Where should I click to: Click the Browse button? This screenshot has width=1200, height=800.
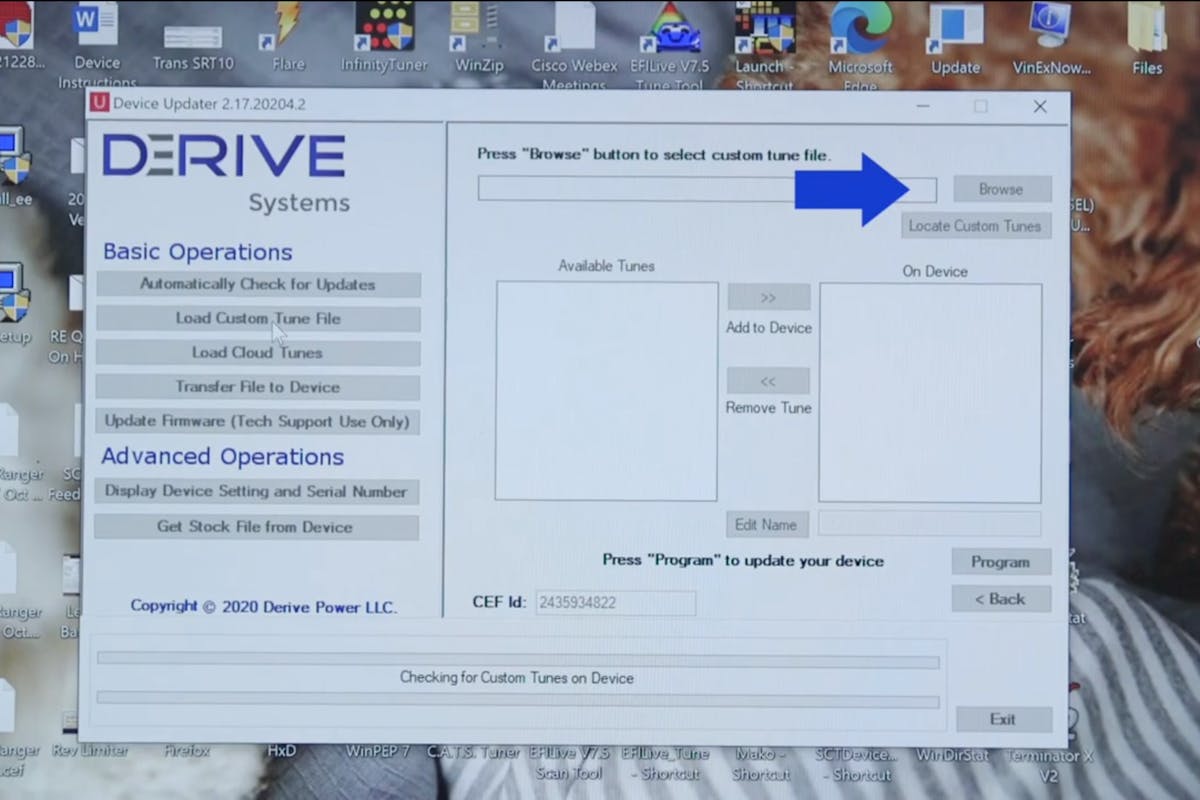point(1001,189)
